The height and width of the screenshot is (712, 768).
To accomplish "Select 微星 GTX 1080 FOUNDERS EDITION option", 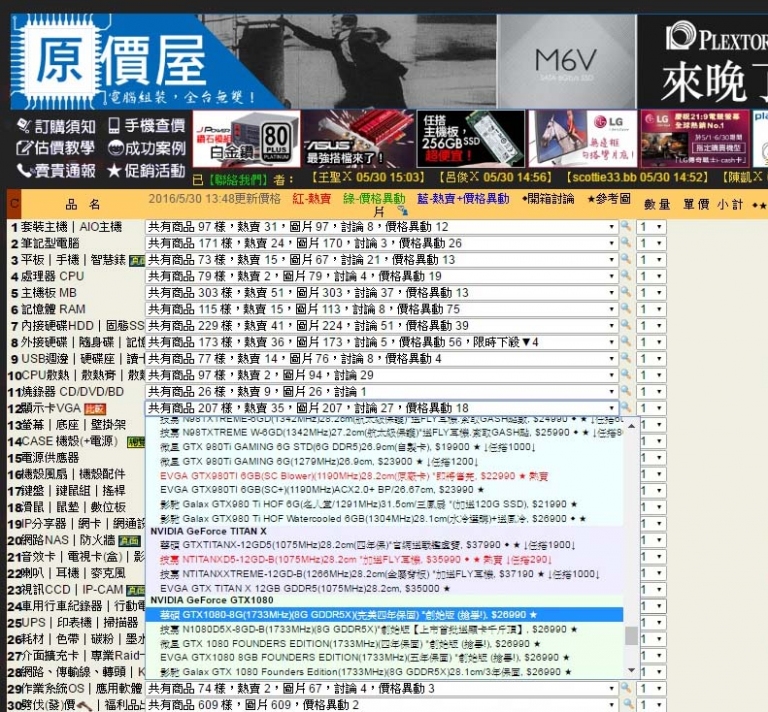I will point(384,643).
